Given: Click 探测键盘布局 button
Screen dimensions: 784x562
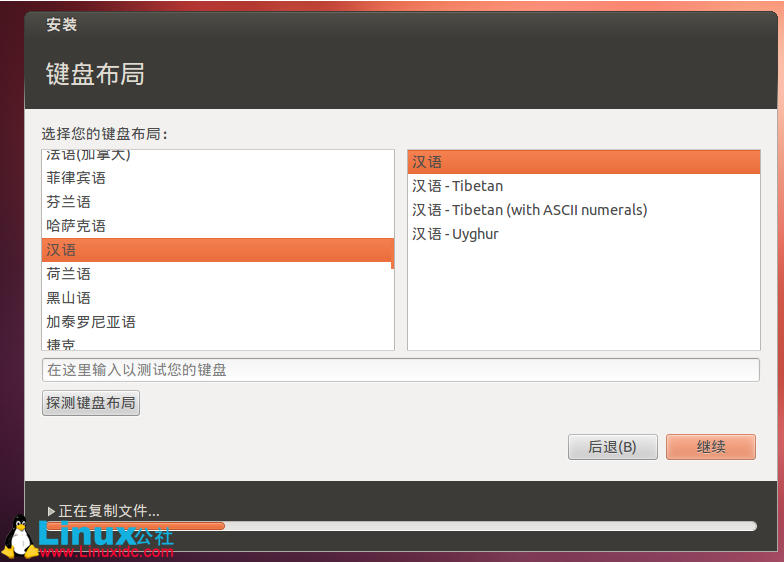Looking at the screenshot, I should point(90,403).
